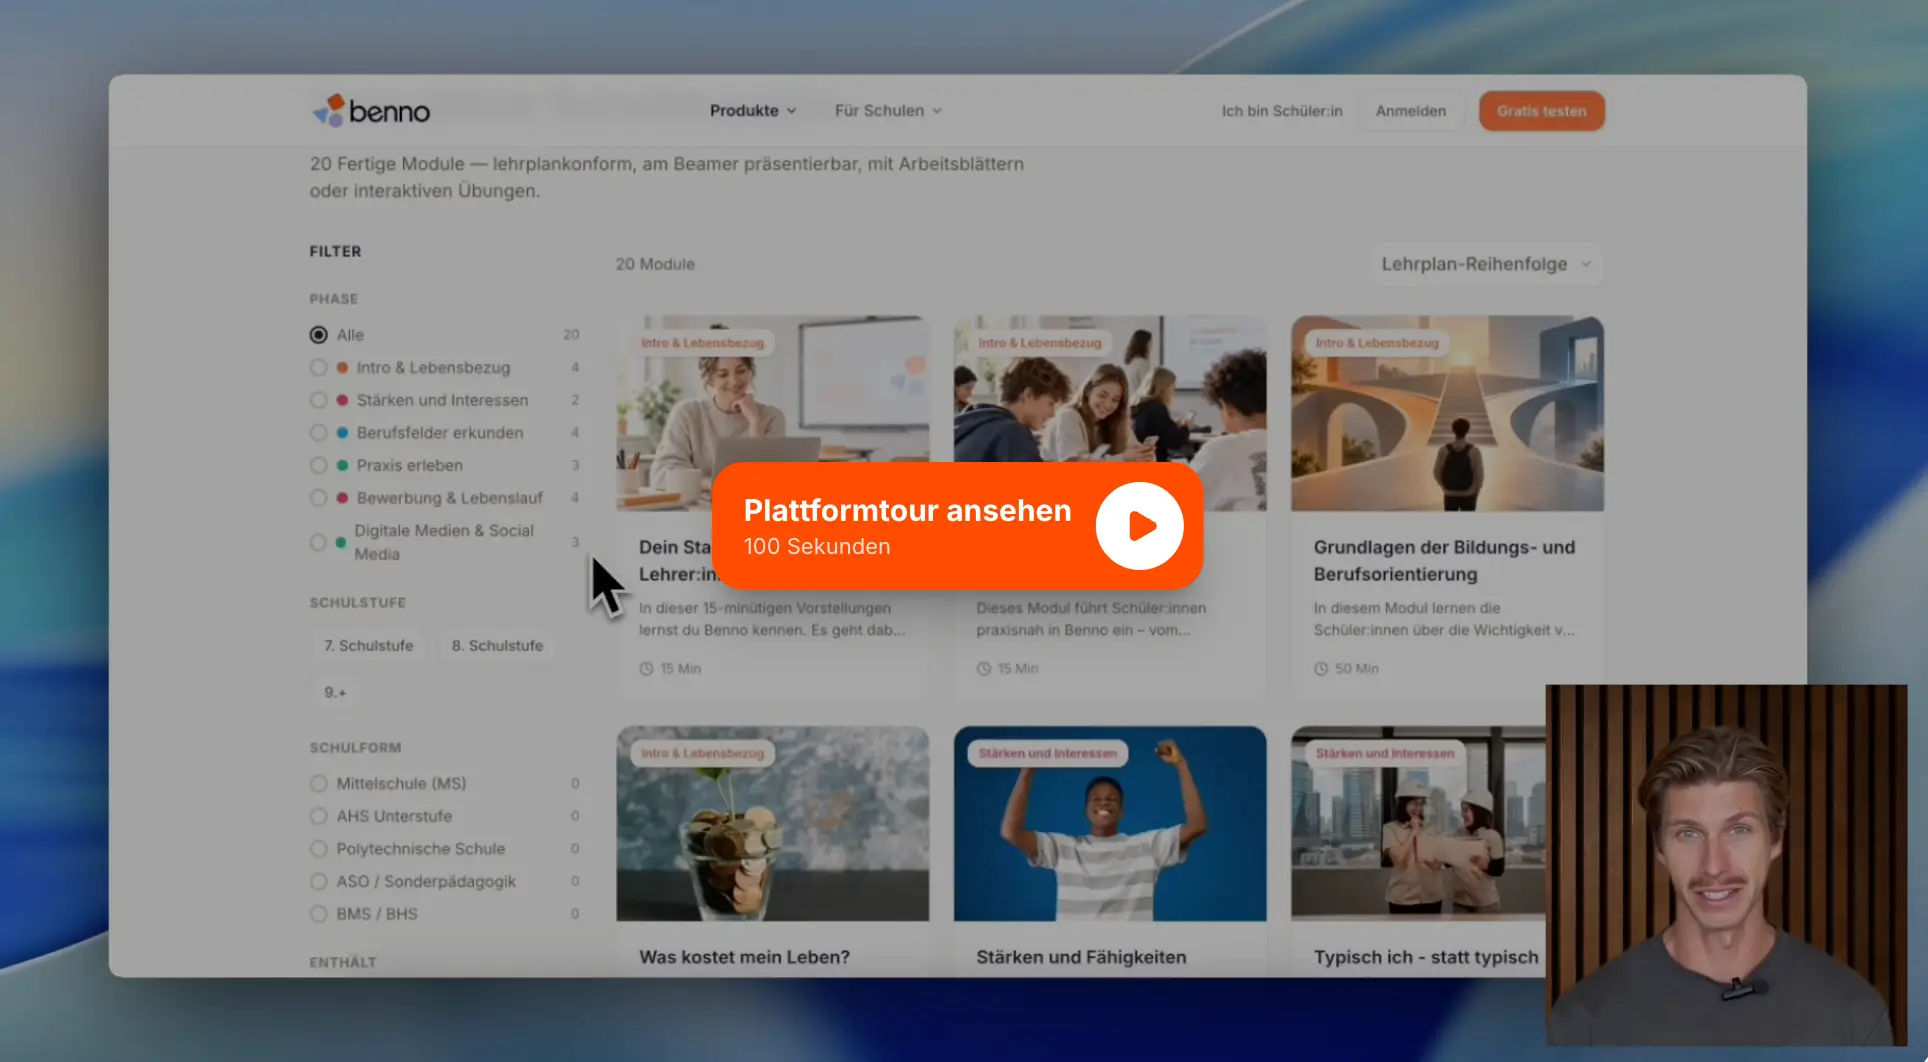
Task: Click the Gratis testen button
Action: [1541, 111]
